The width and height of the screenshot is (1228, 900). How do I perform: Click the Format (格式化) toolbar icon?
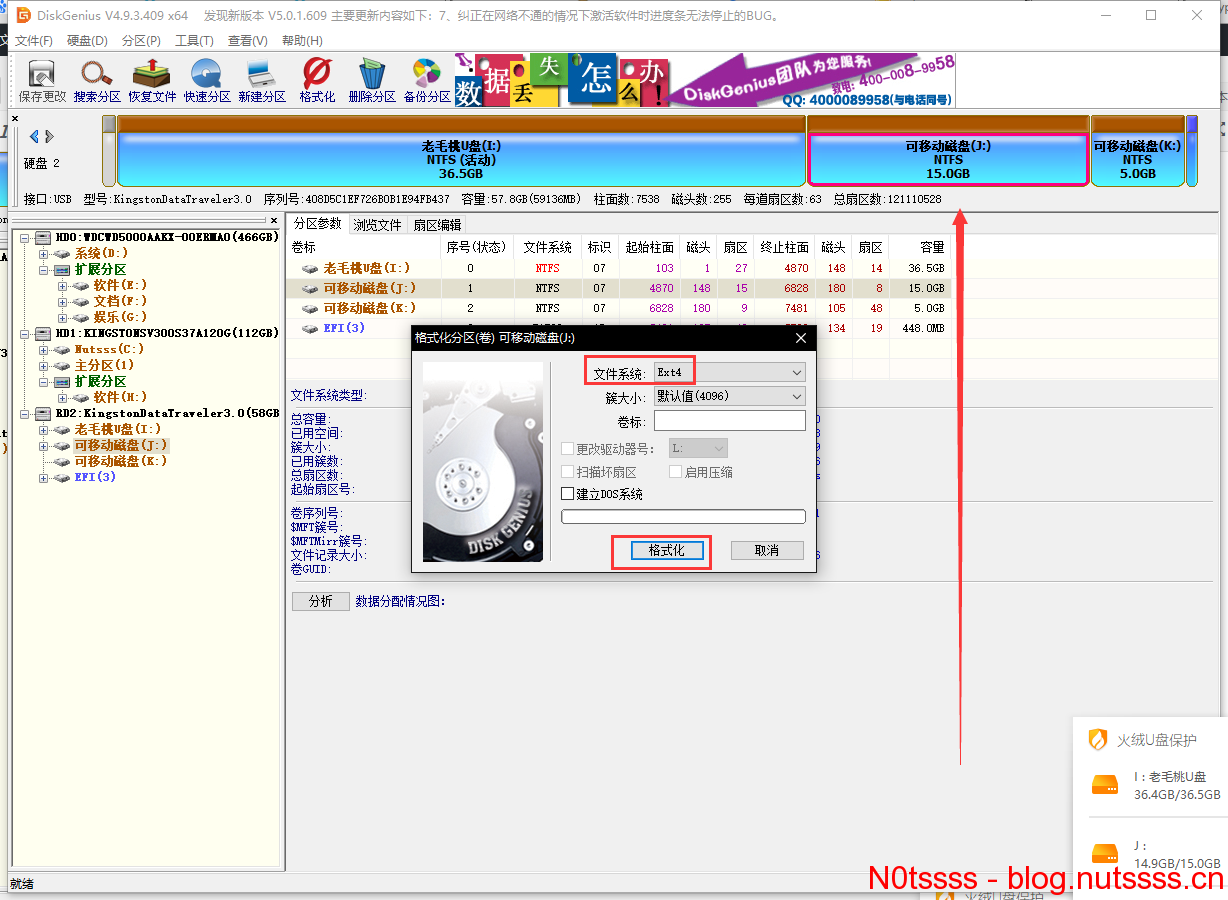pos(317,81)
